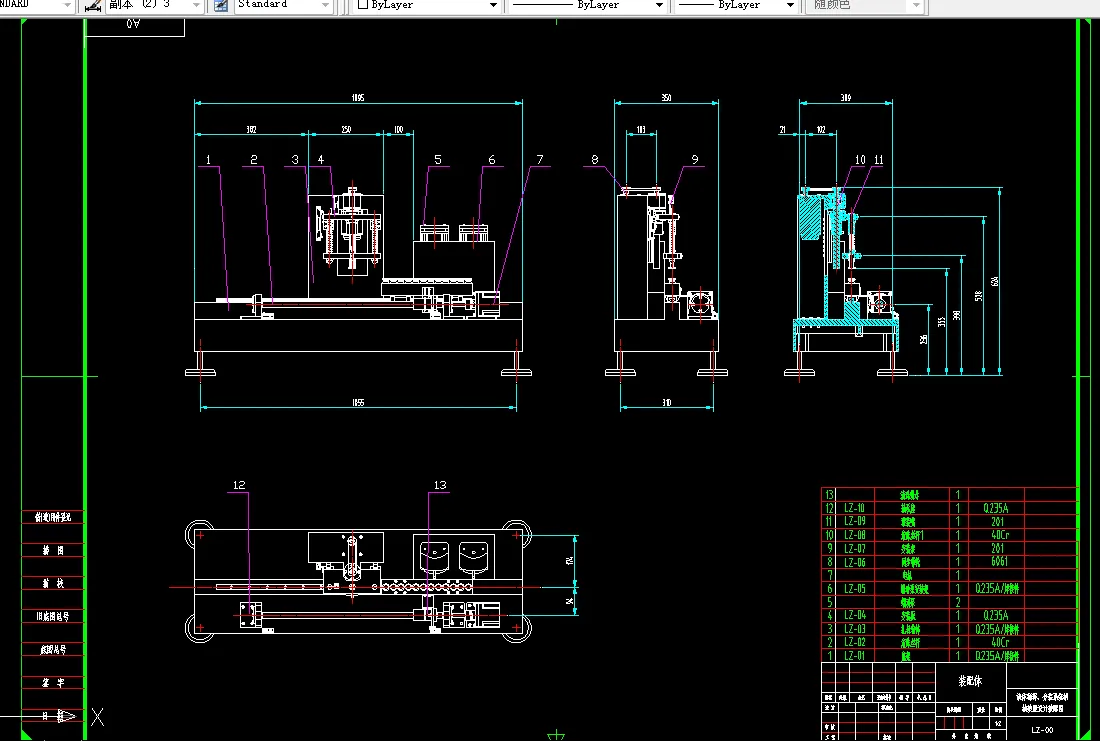The image size is (1100, 741).
Task: Click the LZ-04 part number cell
Action: pyautogui.click(x=854, y=615)
